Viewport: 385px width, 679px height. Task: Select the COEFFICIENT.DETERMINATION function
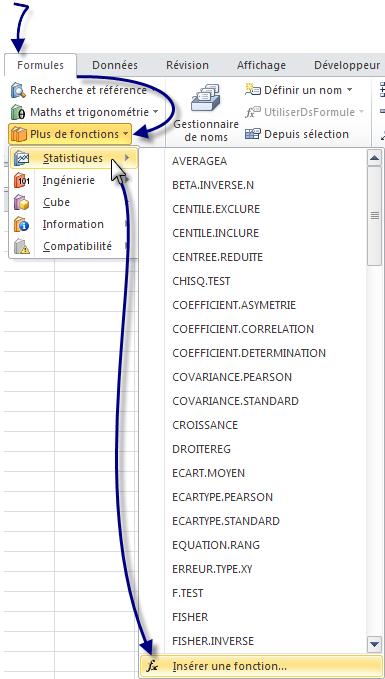point(249,353)
